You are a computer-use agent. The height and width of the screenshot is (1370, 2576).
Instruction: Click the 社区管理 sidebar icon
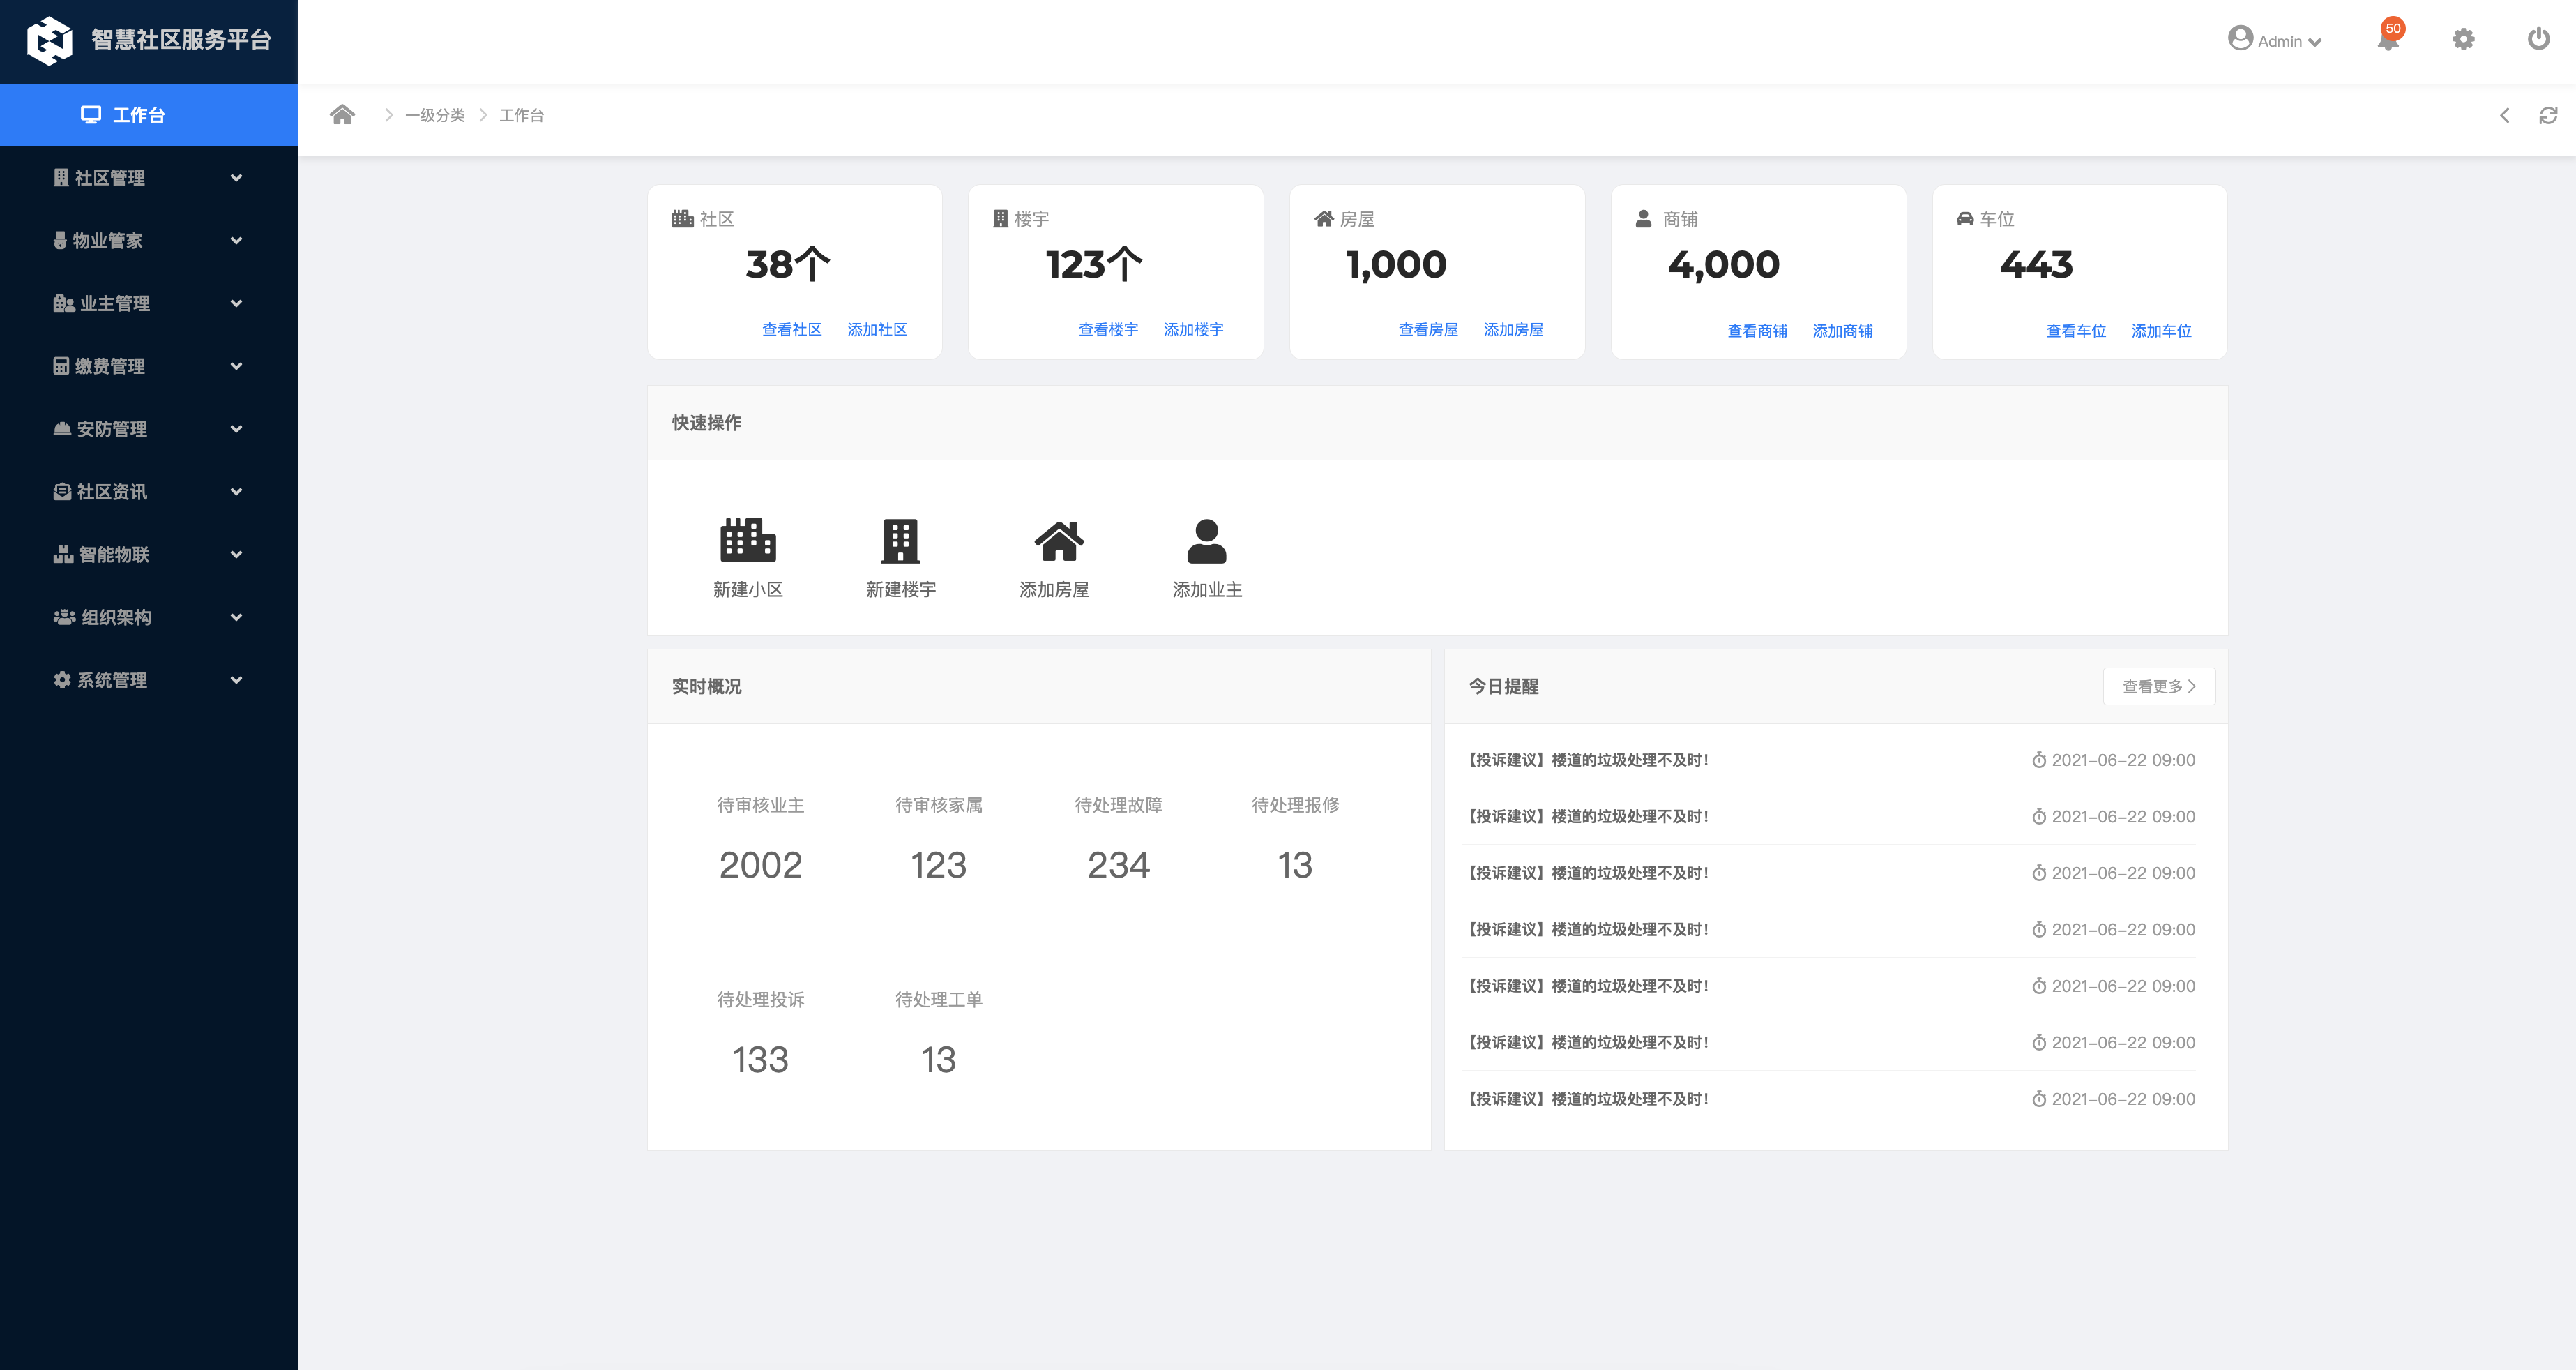tap(61, 177)
